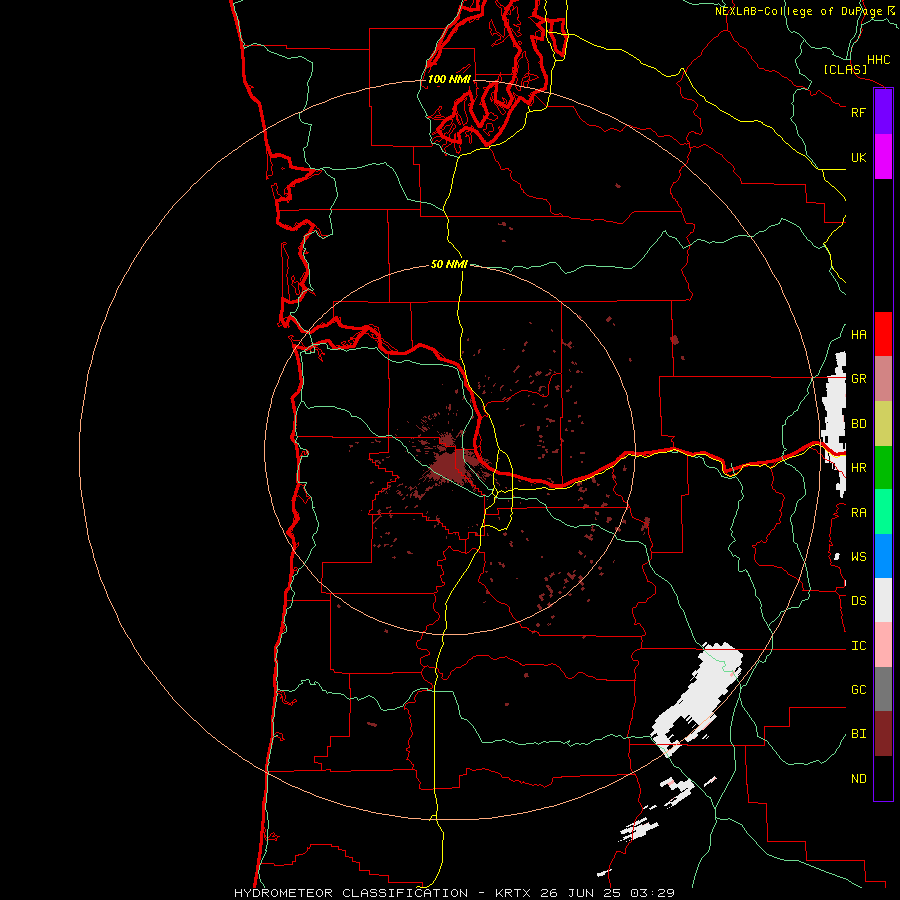The width and height of the screenshot is (900, 900).
Task: Click the [CLAS] units label
Action: [x=845, y=70]
